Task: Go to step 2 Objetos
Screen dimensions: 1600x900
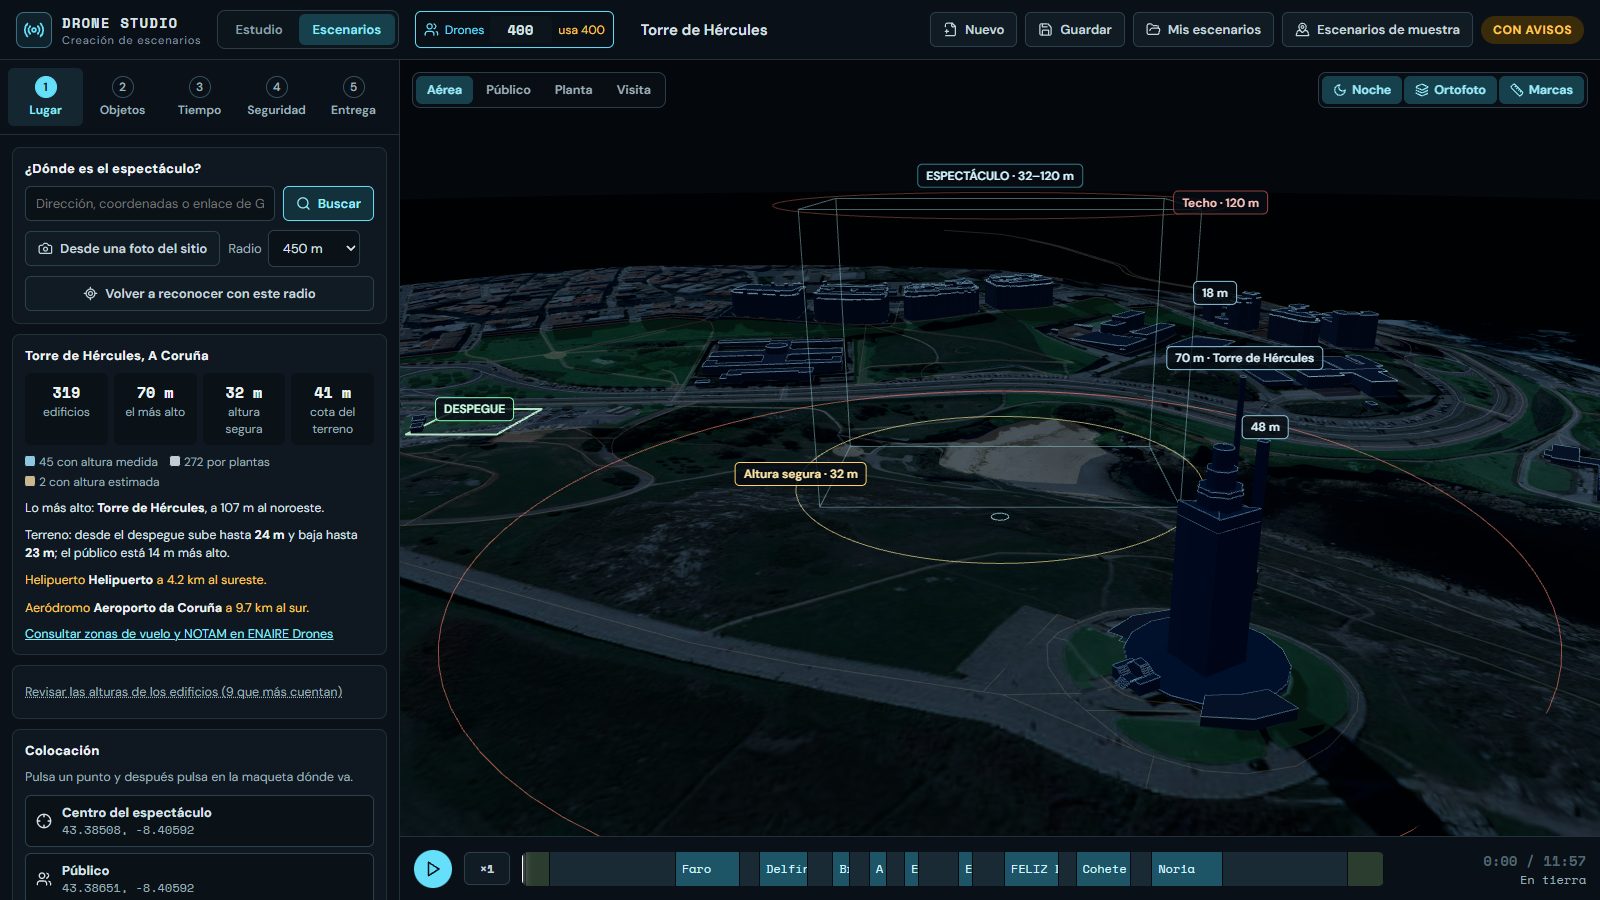Action: pyautogui.click(x=122, y=97)
